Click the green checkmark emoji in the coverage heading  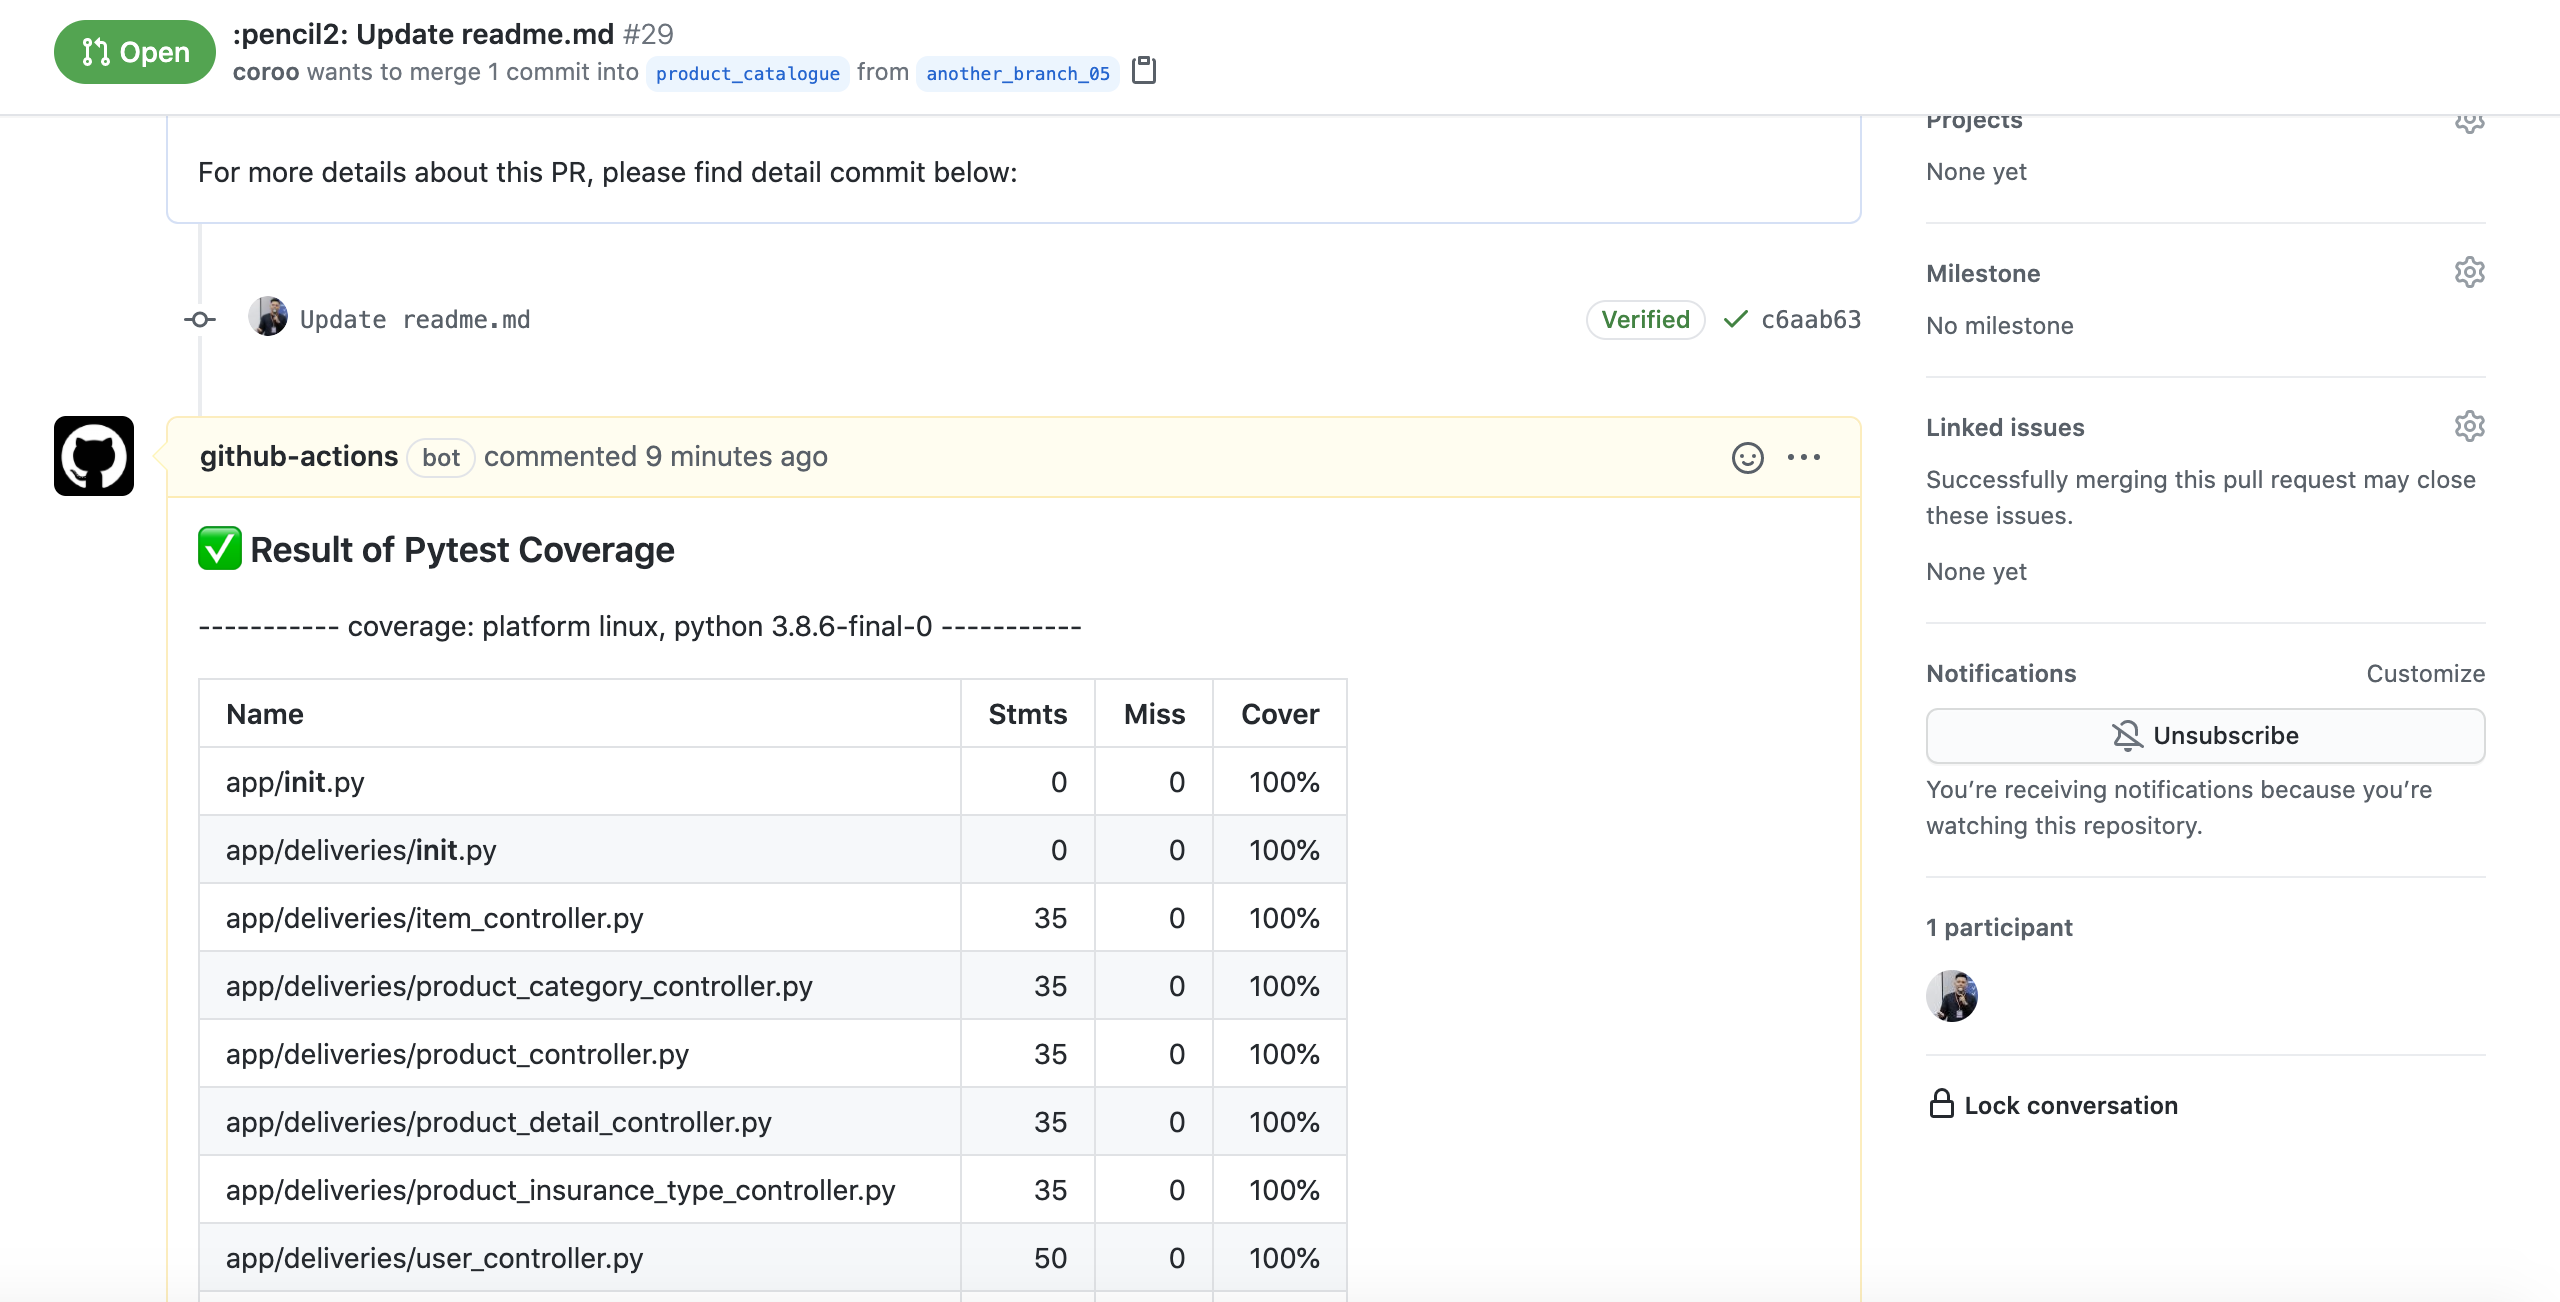coord(220,549)
